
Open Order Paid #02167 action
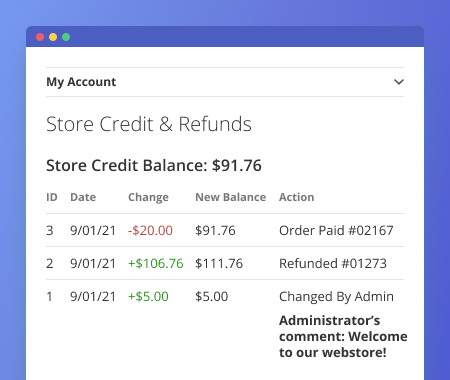click(336, 230)
